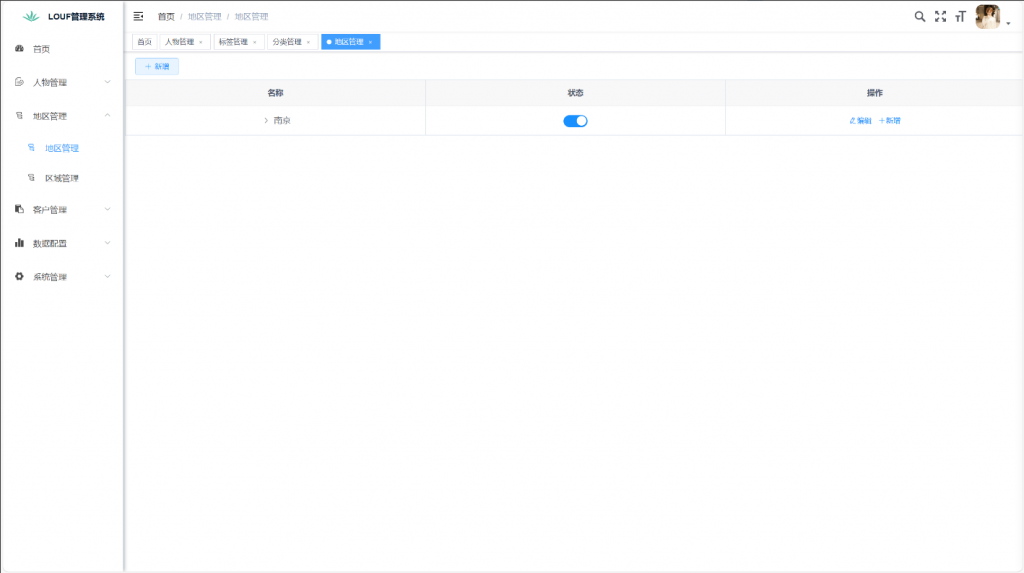Expand the 系统管理 sidebar menu

tap(62, 276)
